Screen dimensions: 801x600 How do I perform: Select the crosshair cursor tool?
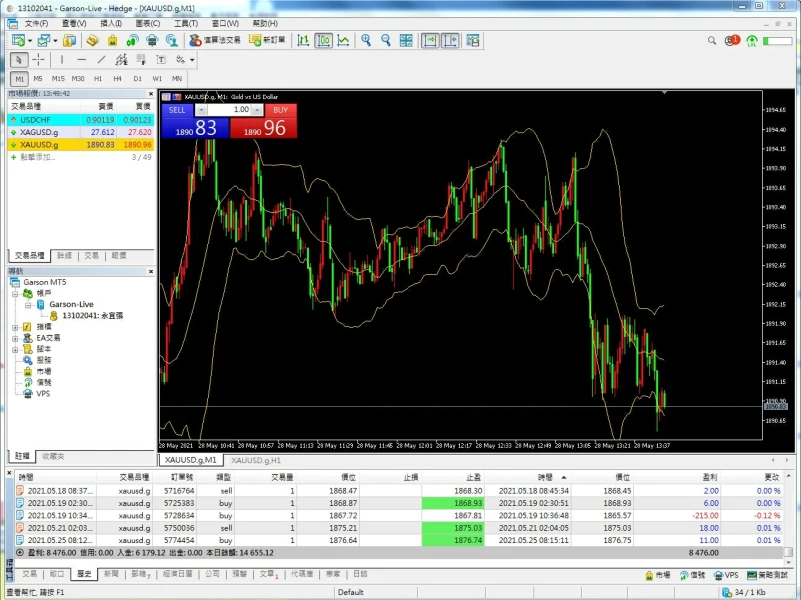coord(38,60)
